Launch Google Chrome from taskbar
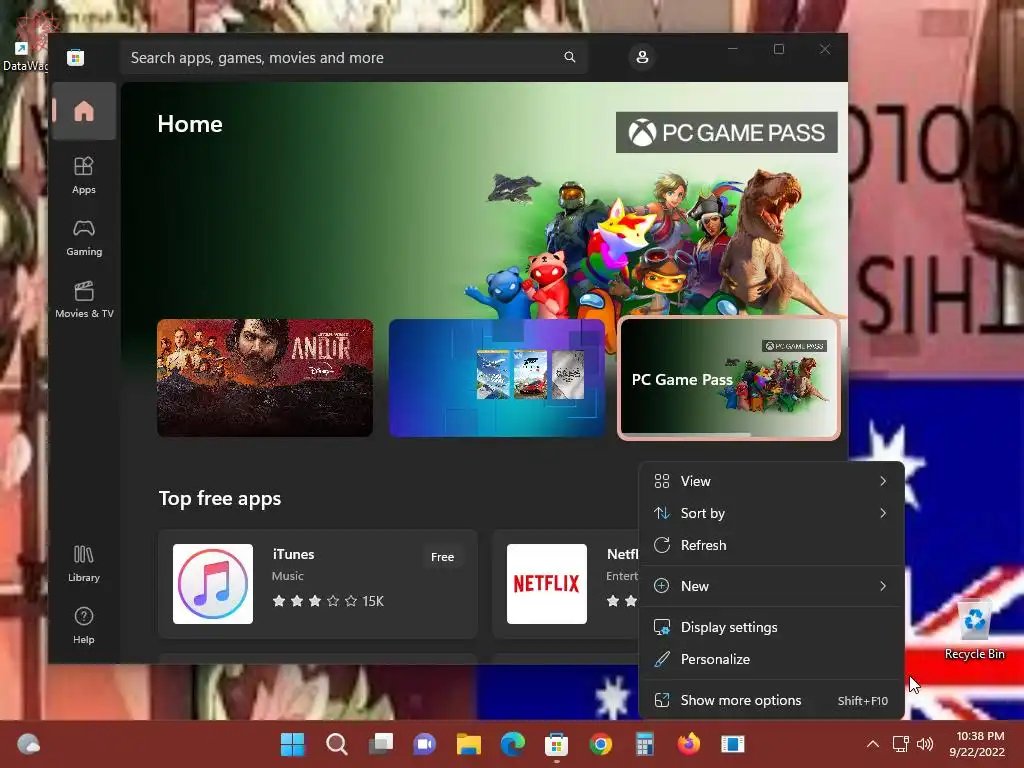Image resolution: width=1024 pixels, height=768 pixels. point(601,744)
